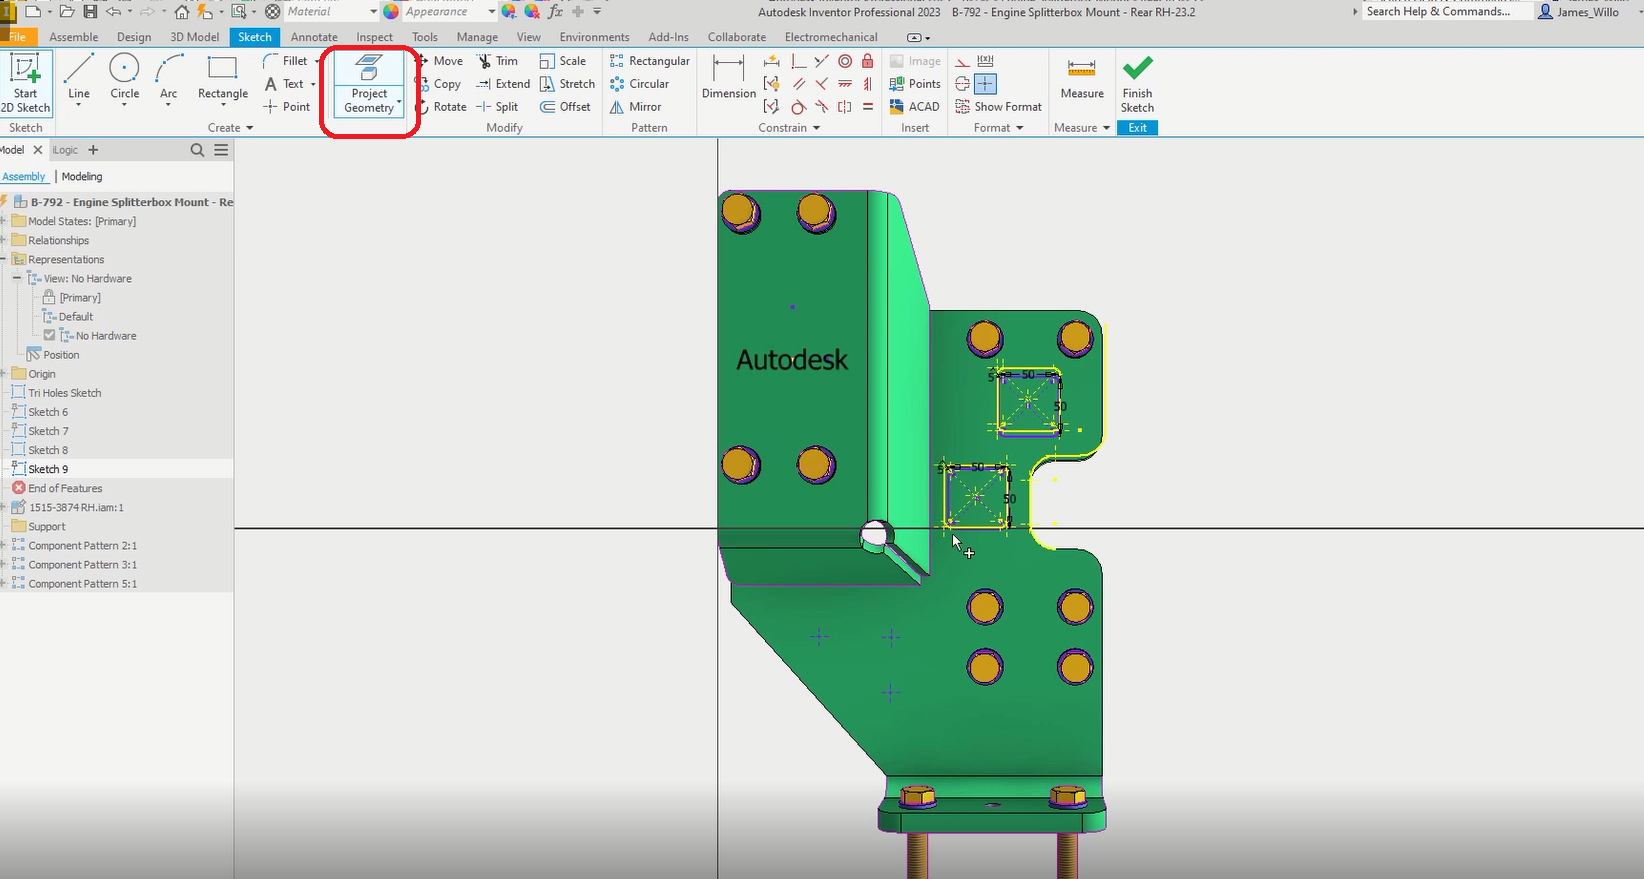
Task: Select Tri Holes Sketch in browser
Action: click(x=65, y=393)
